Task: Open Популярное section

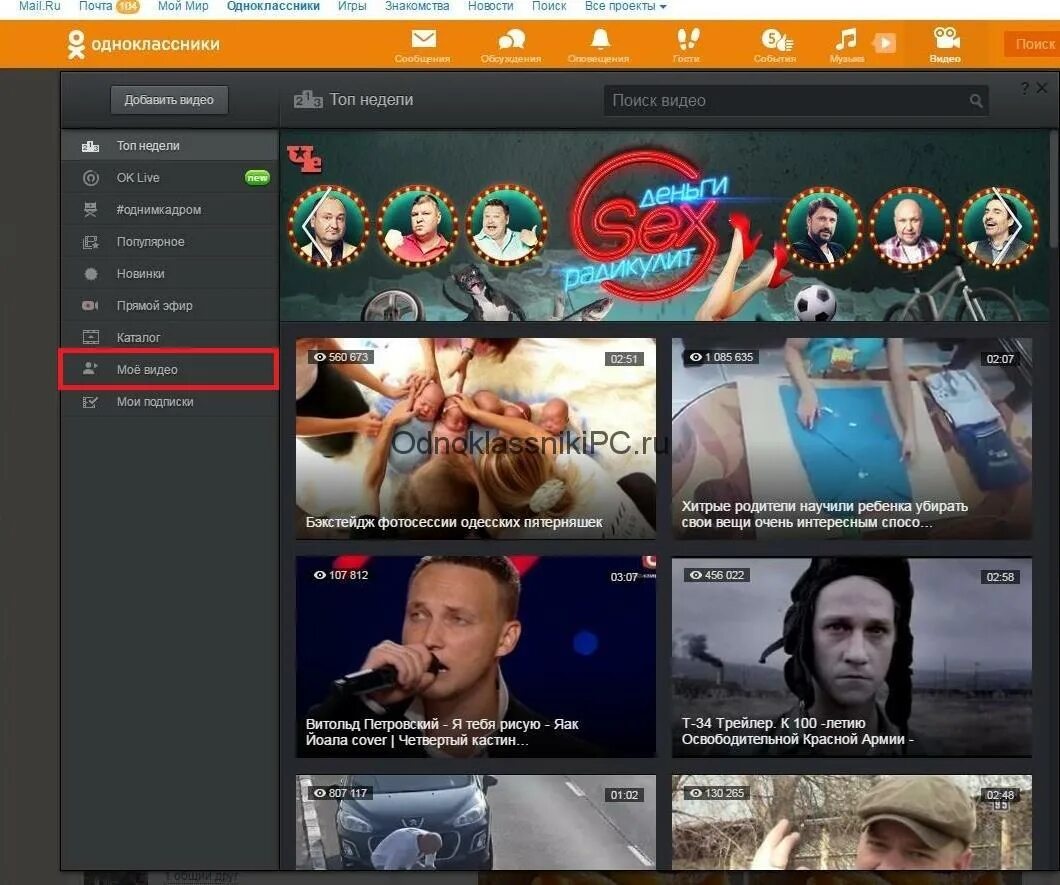Action: (170, 242)
